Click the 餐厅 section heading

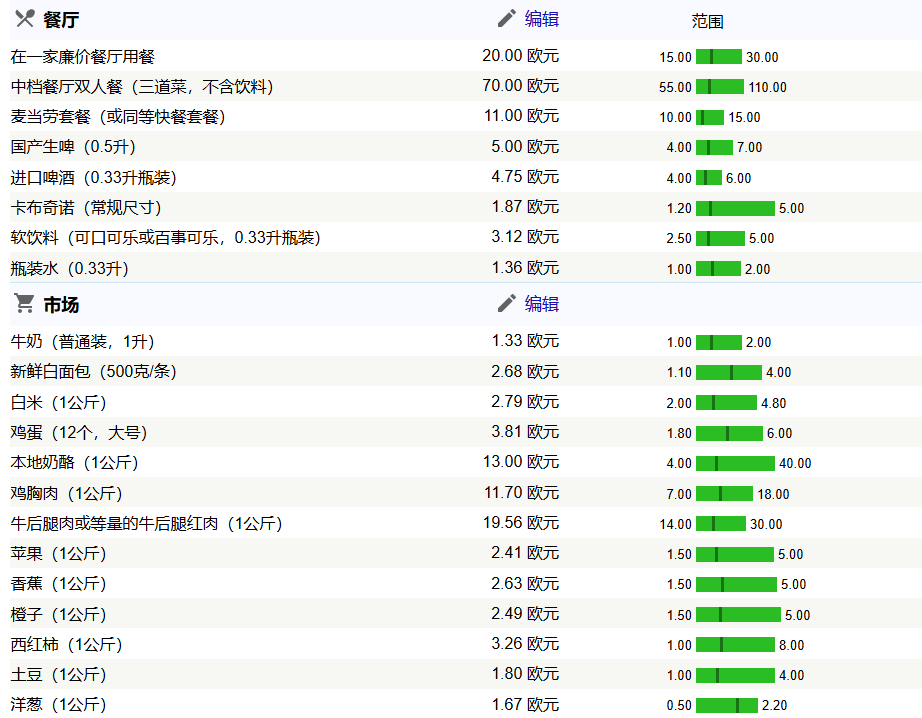[x=62, y=20]
